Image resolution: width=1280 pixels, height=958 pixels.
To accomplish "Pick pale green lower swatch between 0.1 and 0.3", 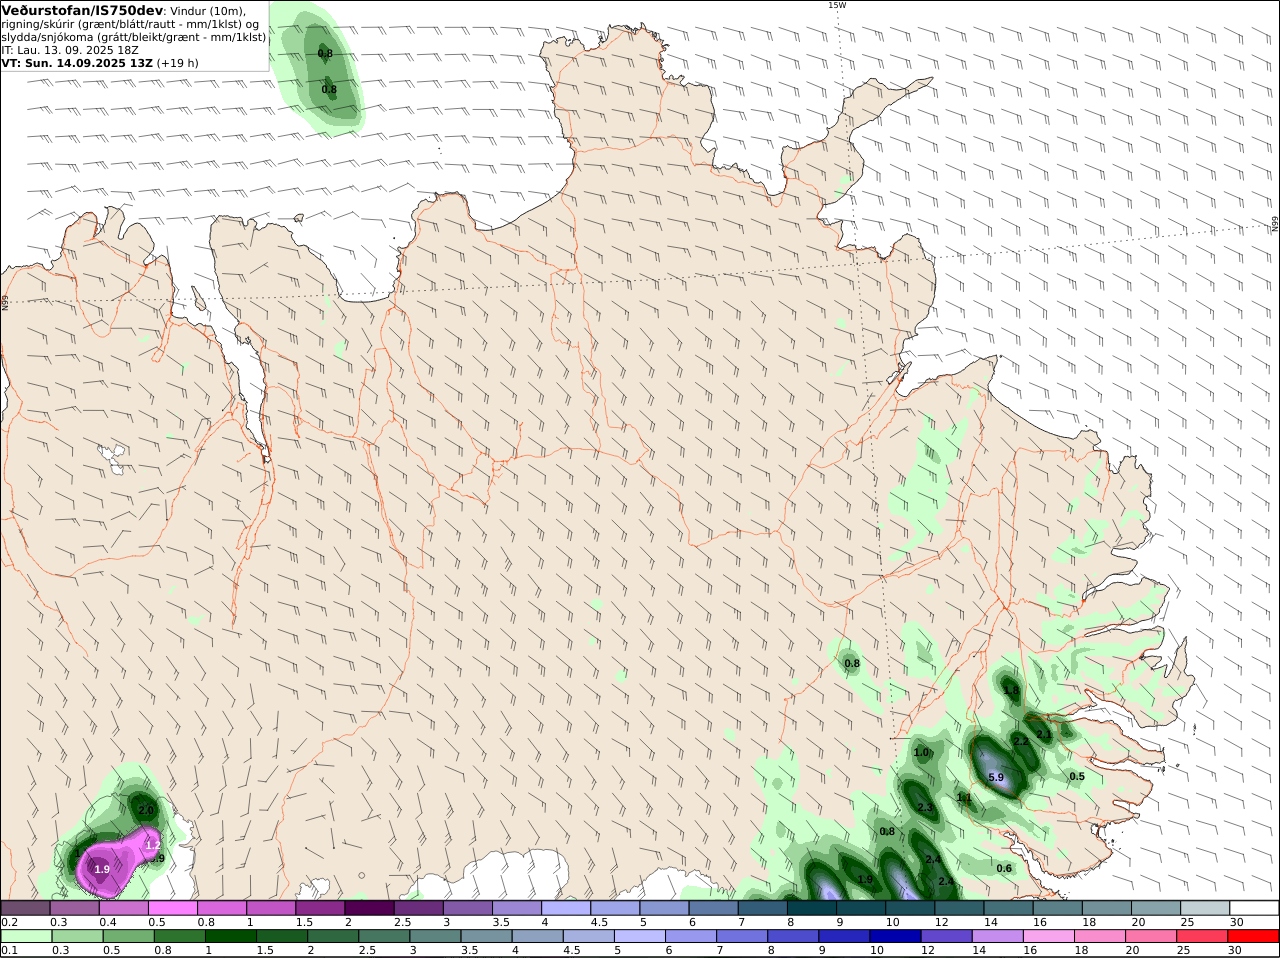I will (25, 936).
